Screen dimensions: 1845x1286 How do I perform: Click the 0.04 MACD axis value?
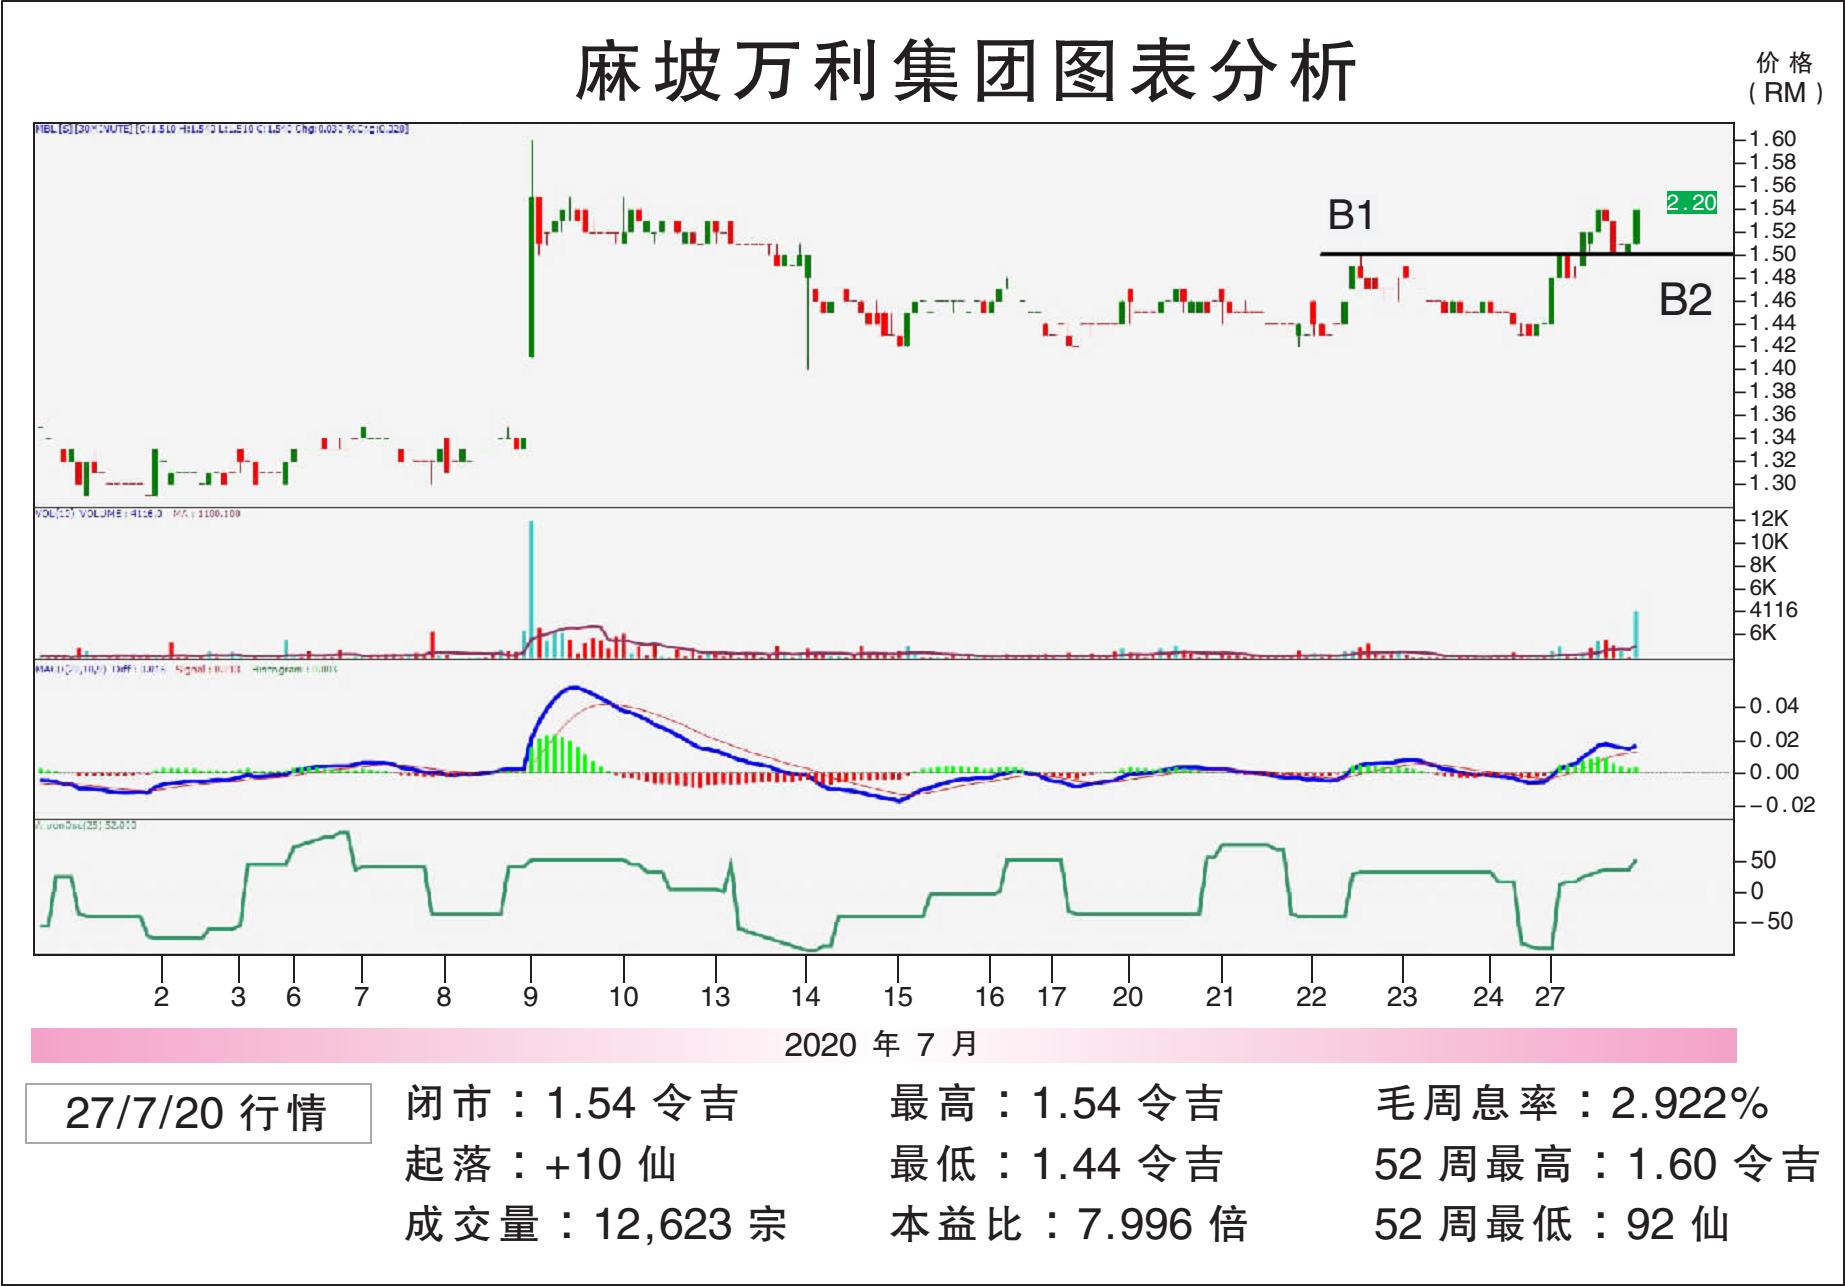click(1773, 706)
